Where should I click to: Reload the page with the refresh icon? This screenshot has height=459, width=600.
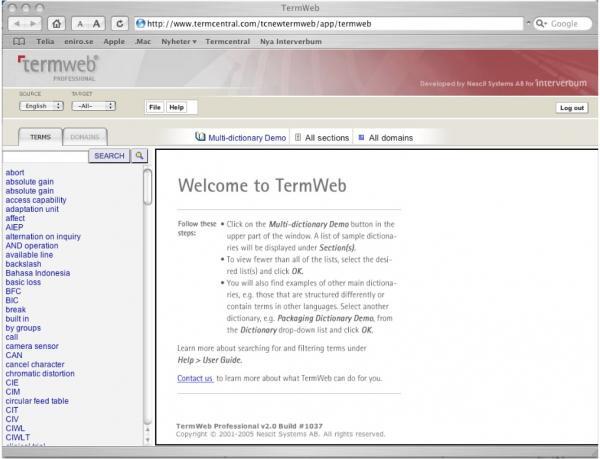(x=120, y=24)
